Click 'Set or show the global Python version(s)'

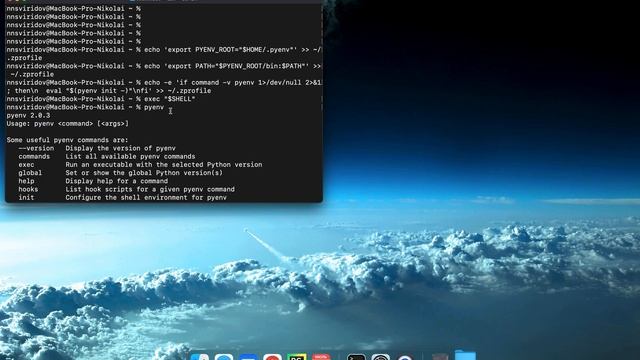pos(144,173)
